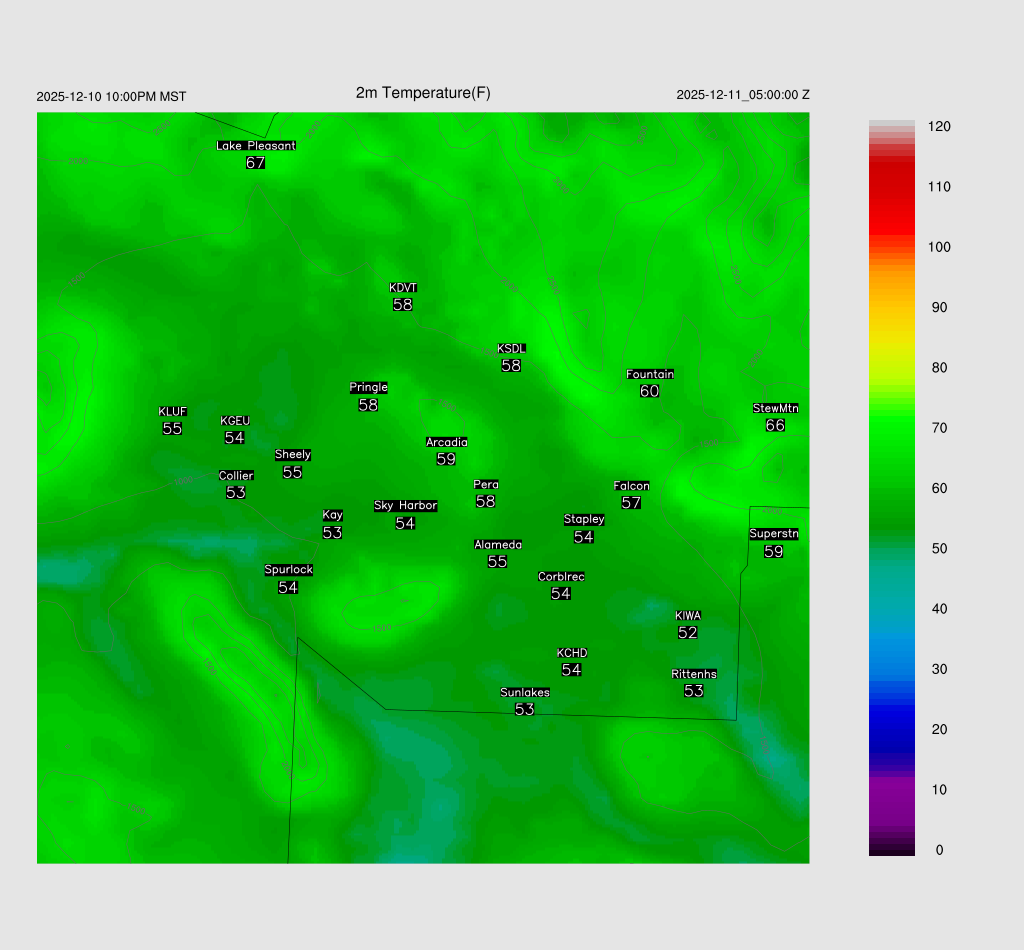Click the Lake Pleasant station label
The height and width of the screenshot is (950, 1024).
point(256,146)
